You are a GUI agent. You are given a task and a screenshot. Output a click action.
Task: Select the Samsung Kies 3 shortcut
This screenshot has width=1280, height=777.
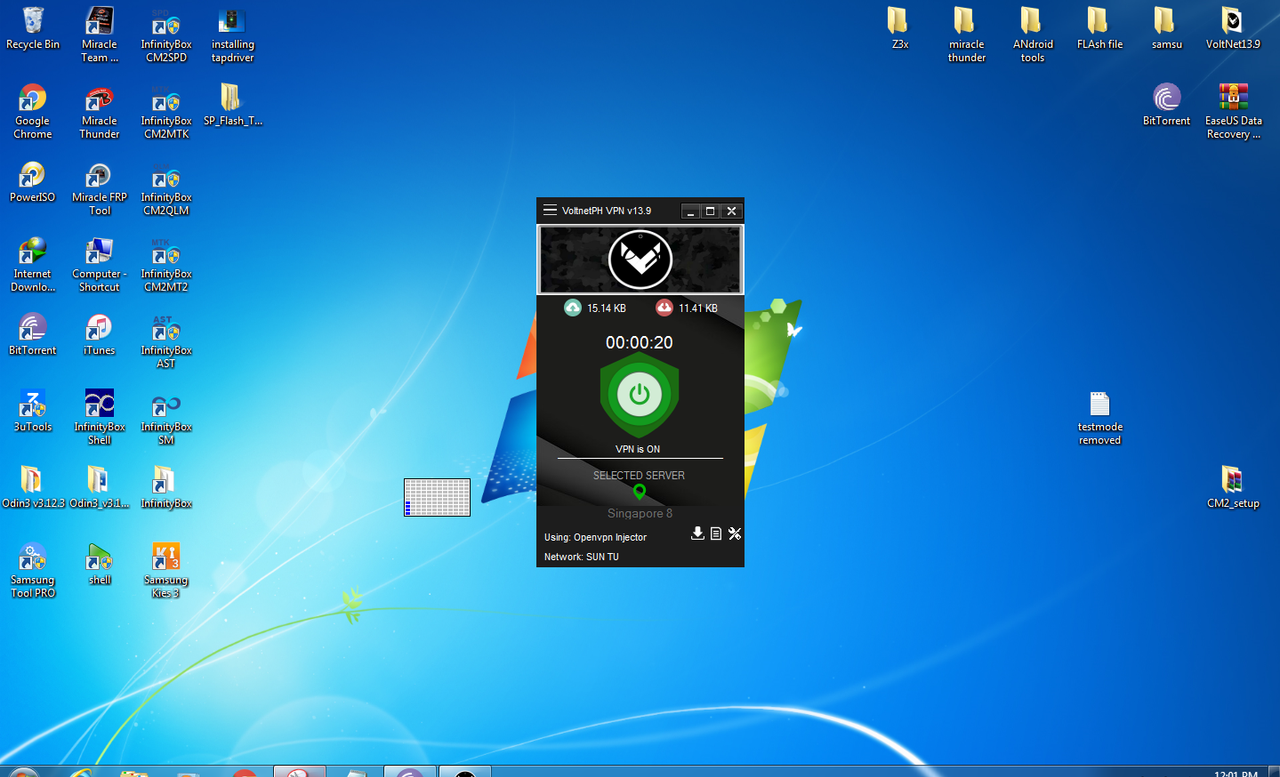[166, 570]
